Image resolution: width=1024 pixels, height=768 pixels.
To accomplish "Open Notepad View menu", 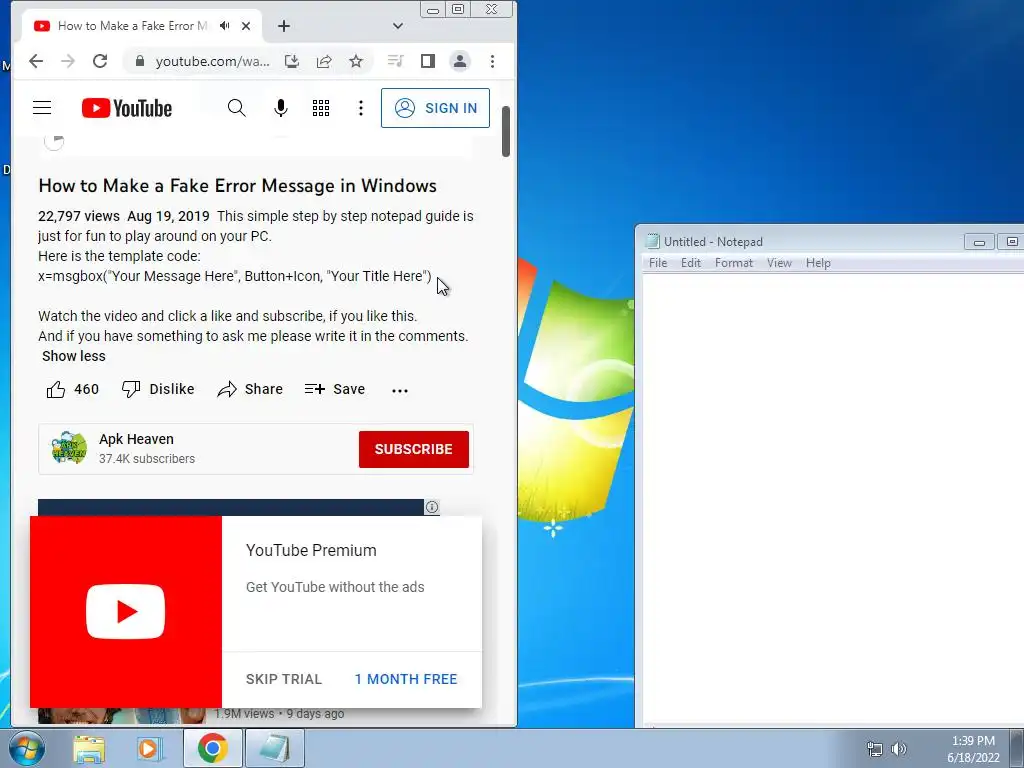I will tap(779, 263).
